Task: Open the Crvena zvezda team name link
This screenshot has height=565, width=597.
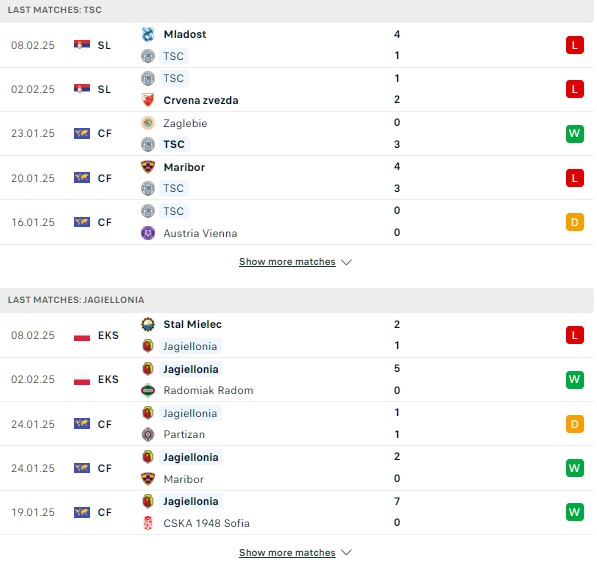Action: click(201, 101)
